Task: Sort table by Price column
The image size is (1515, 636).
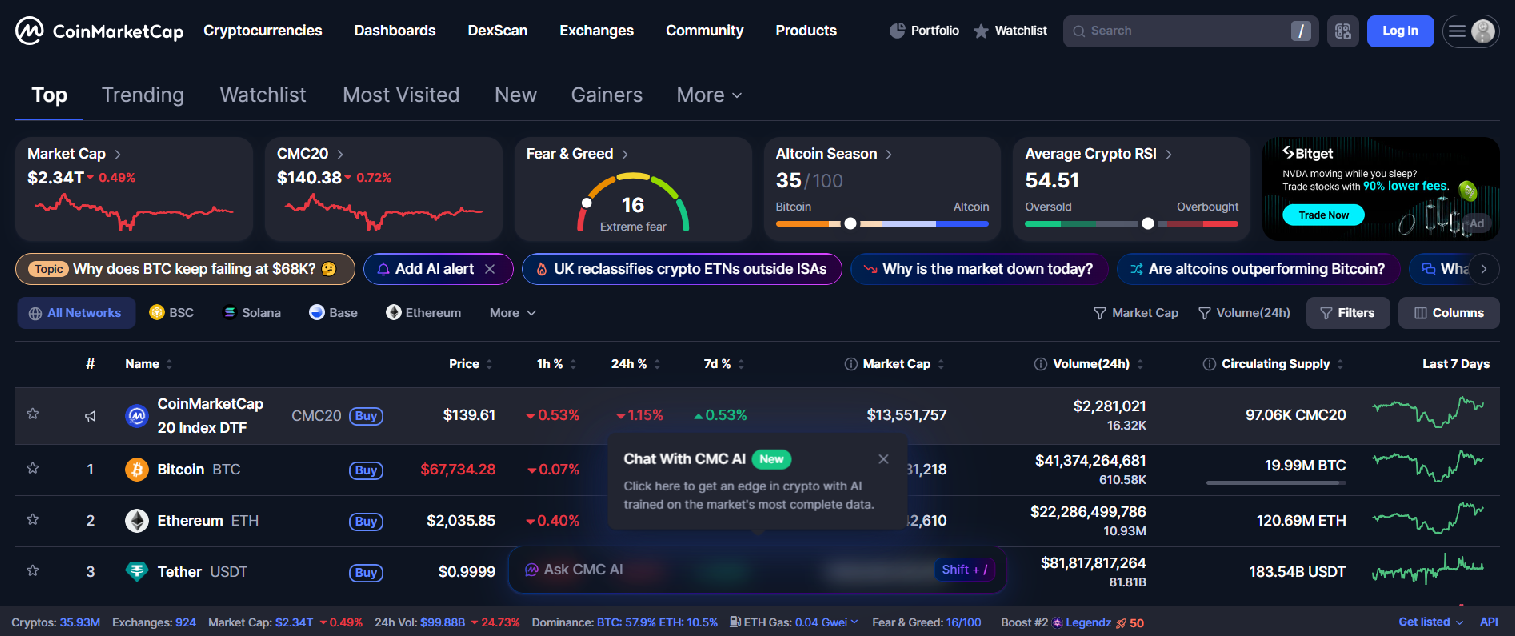Action: [470, 364]
